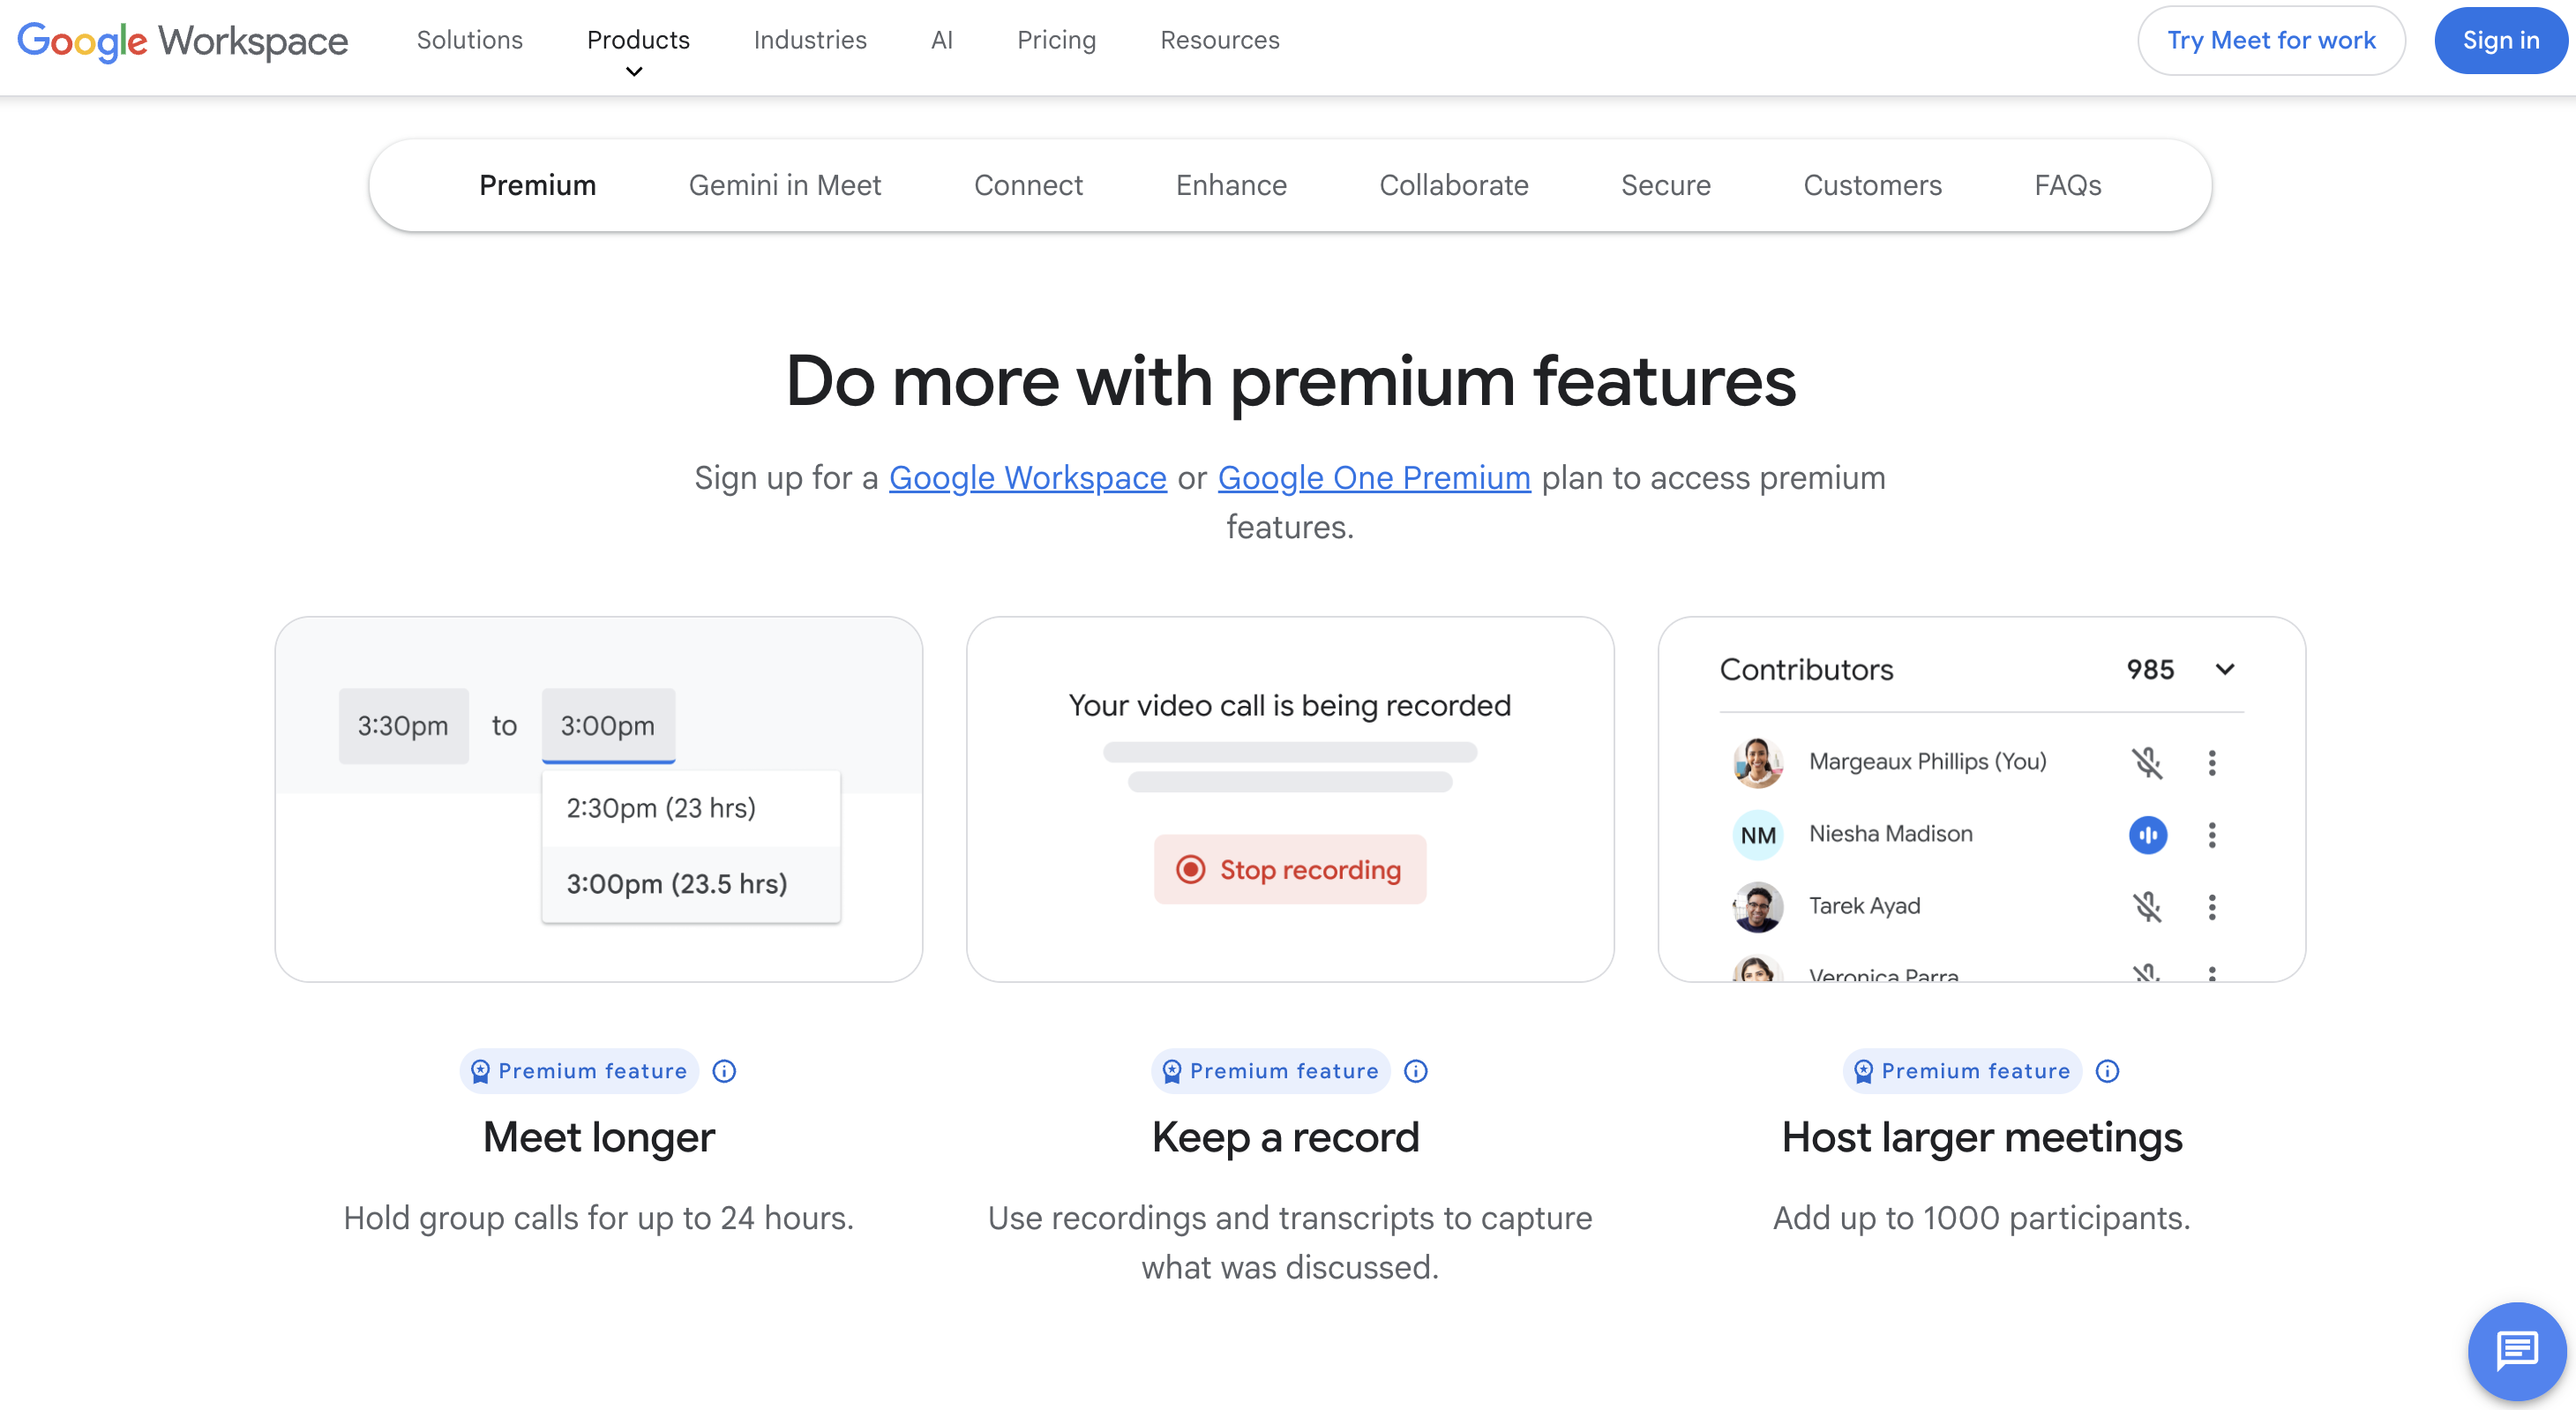Click the Google Workspace logo

(182, 40)
